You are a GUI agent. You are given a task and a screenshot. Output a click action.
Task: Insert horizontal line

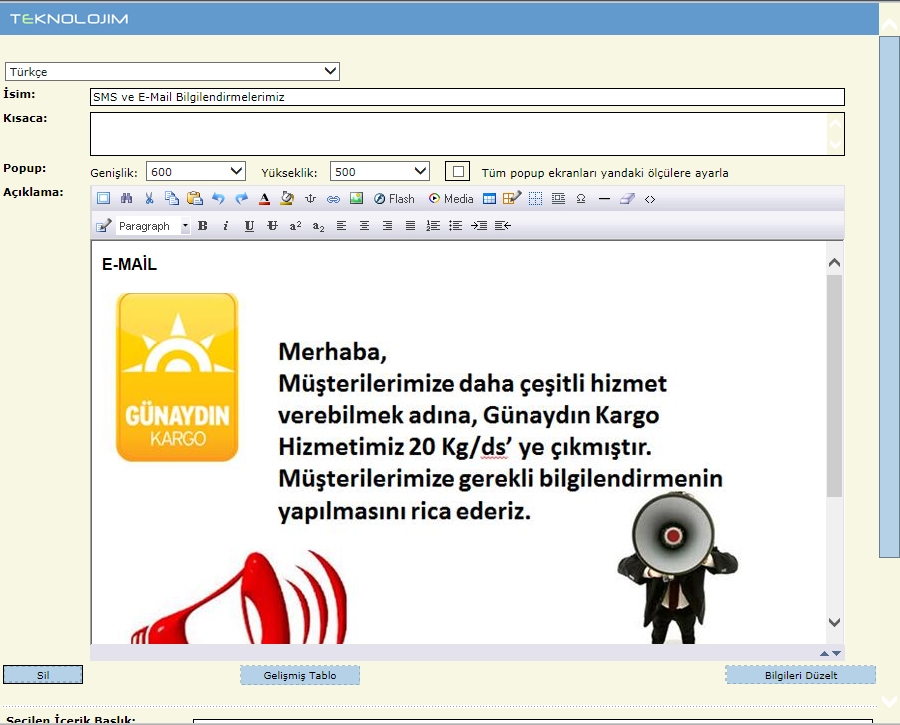click(604, 199)
